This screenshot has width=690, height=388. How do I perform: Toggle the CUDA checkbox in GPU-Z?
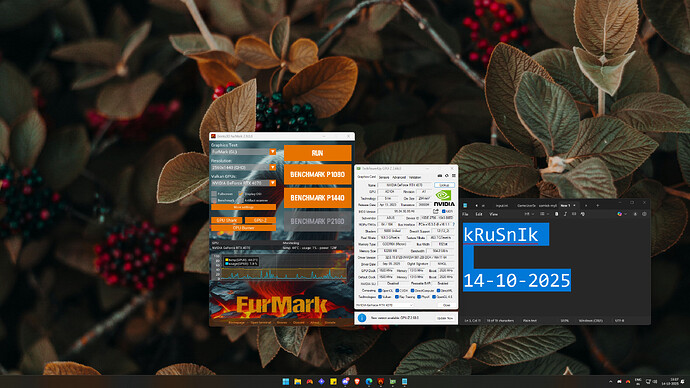[x=397, y=291]
